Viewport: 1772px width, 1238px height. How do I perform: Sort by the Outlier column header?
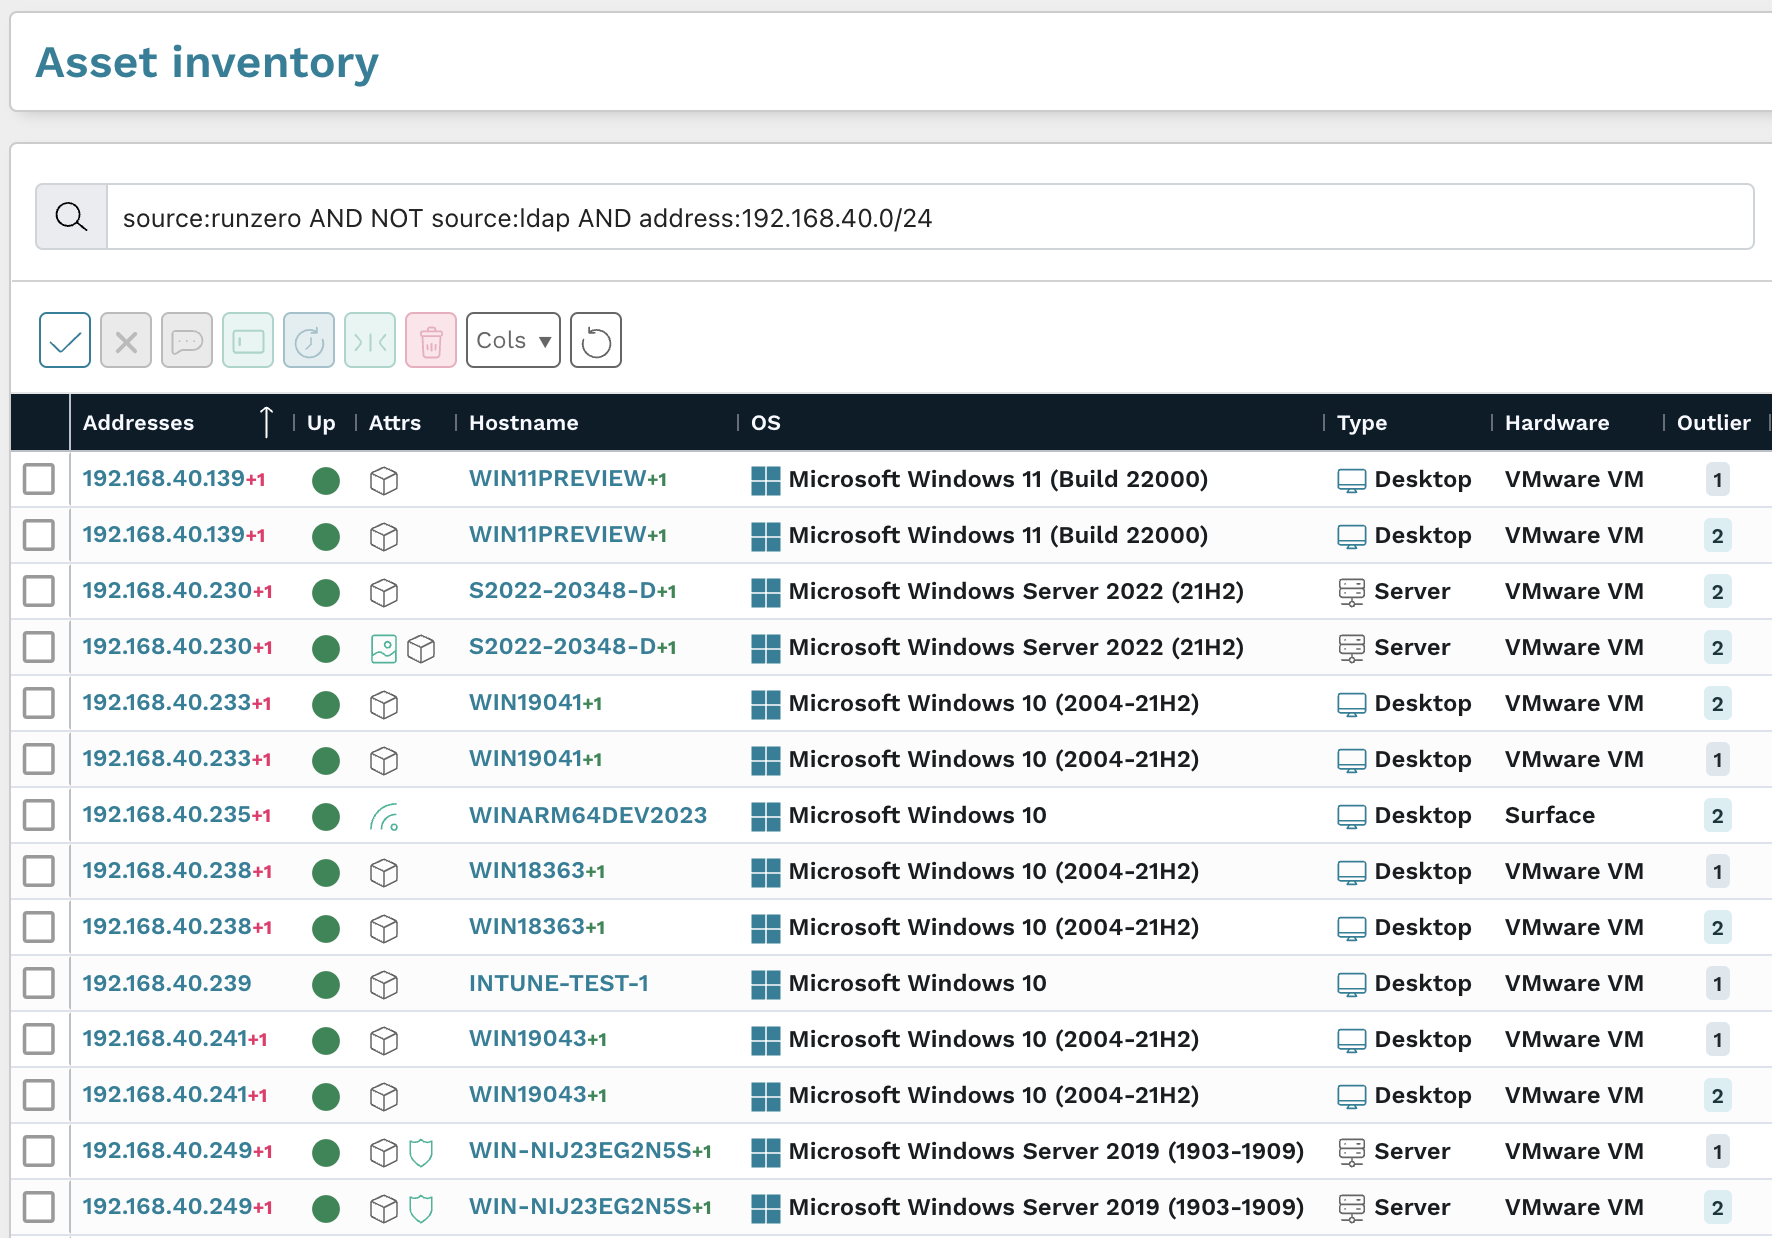pyautogui.click(x=1713, y=423)
